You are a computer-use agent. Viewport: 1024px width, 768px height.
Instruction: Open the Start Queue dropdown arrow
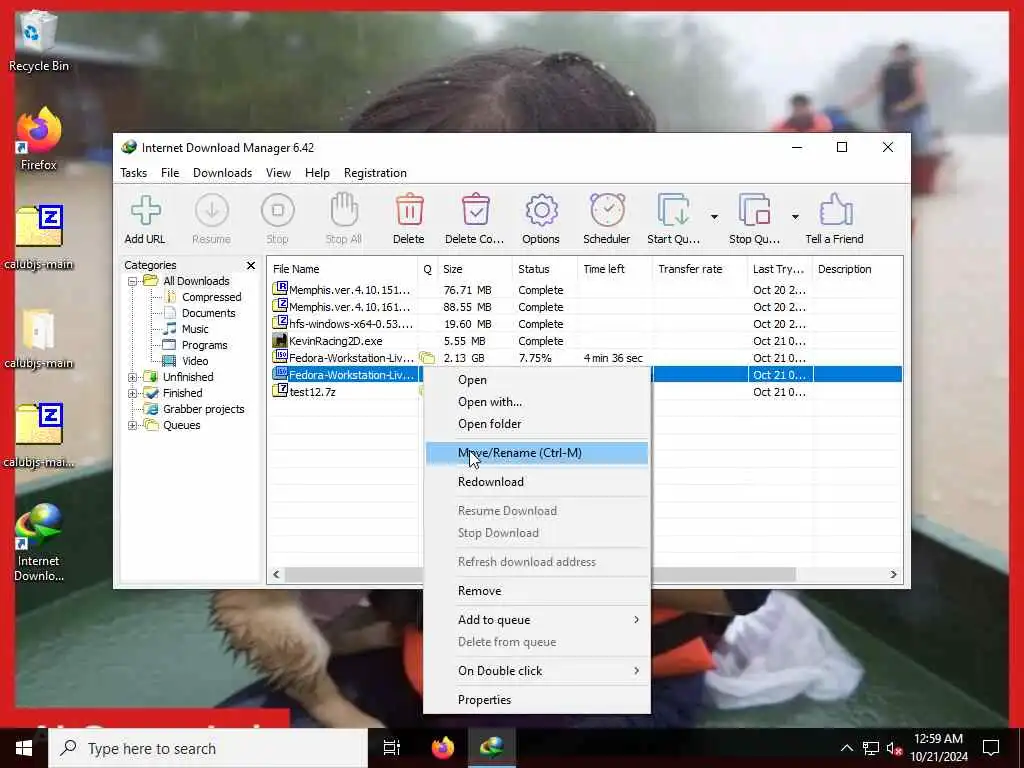point(714,217)
